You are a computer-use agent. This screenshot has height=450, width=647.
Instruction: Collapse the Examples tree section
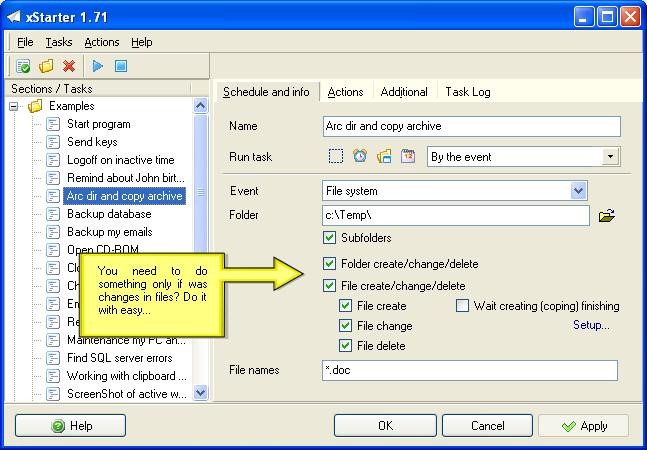pos(16,106)
